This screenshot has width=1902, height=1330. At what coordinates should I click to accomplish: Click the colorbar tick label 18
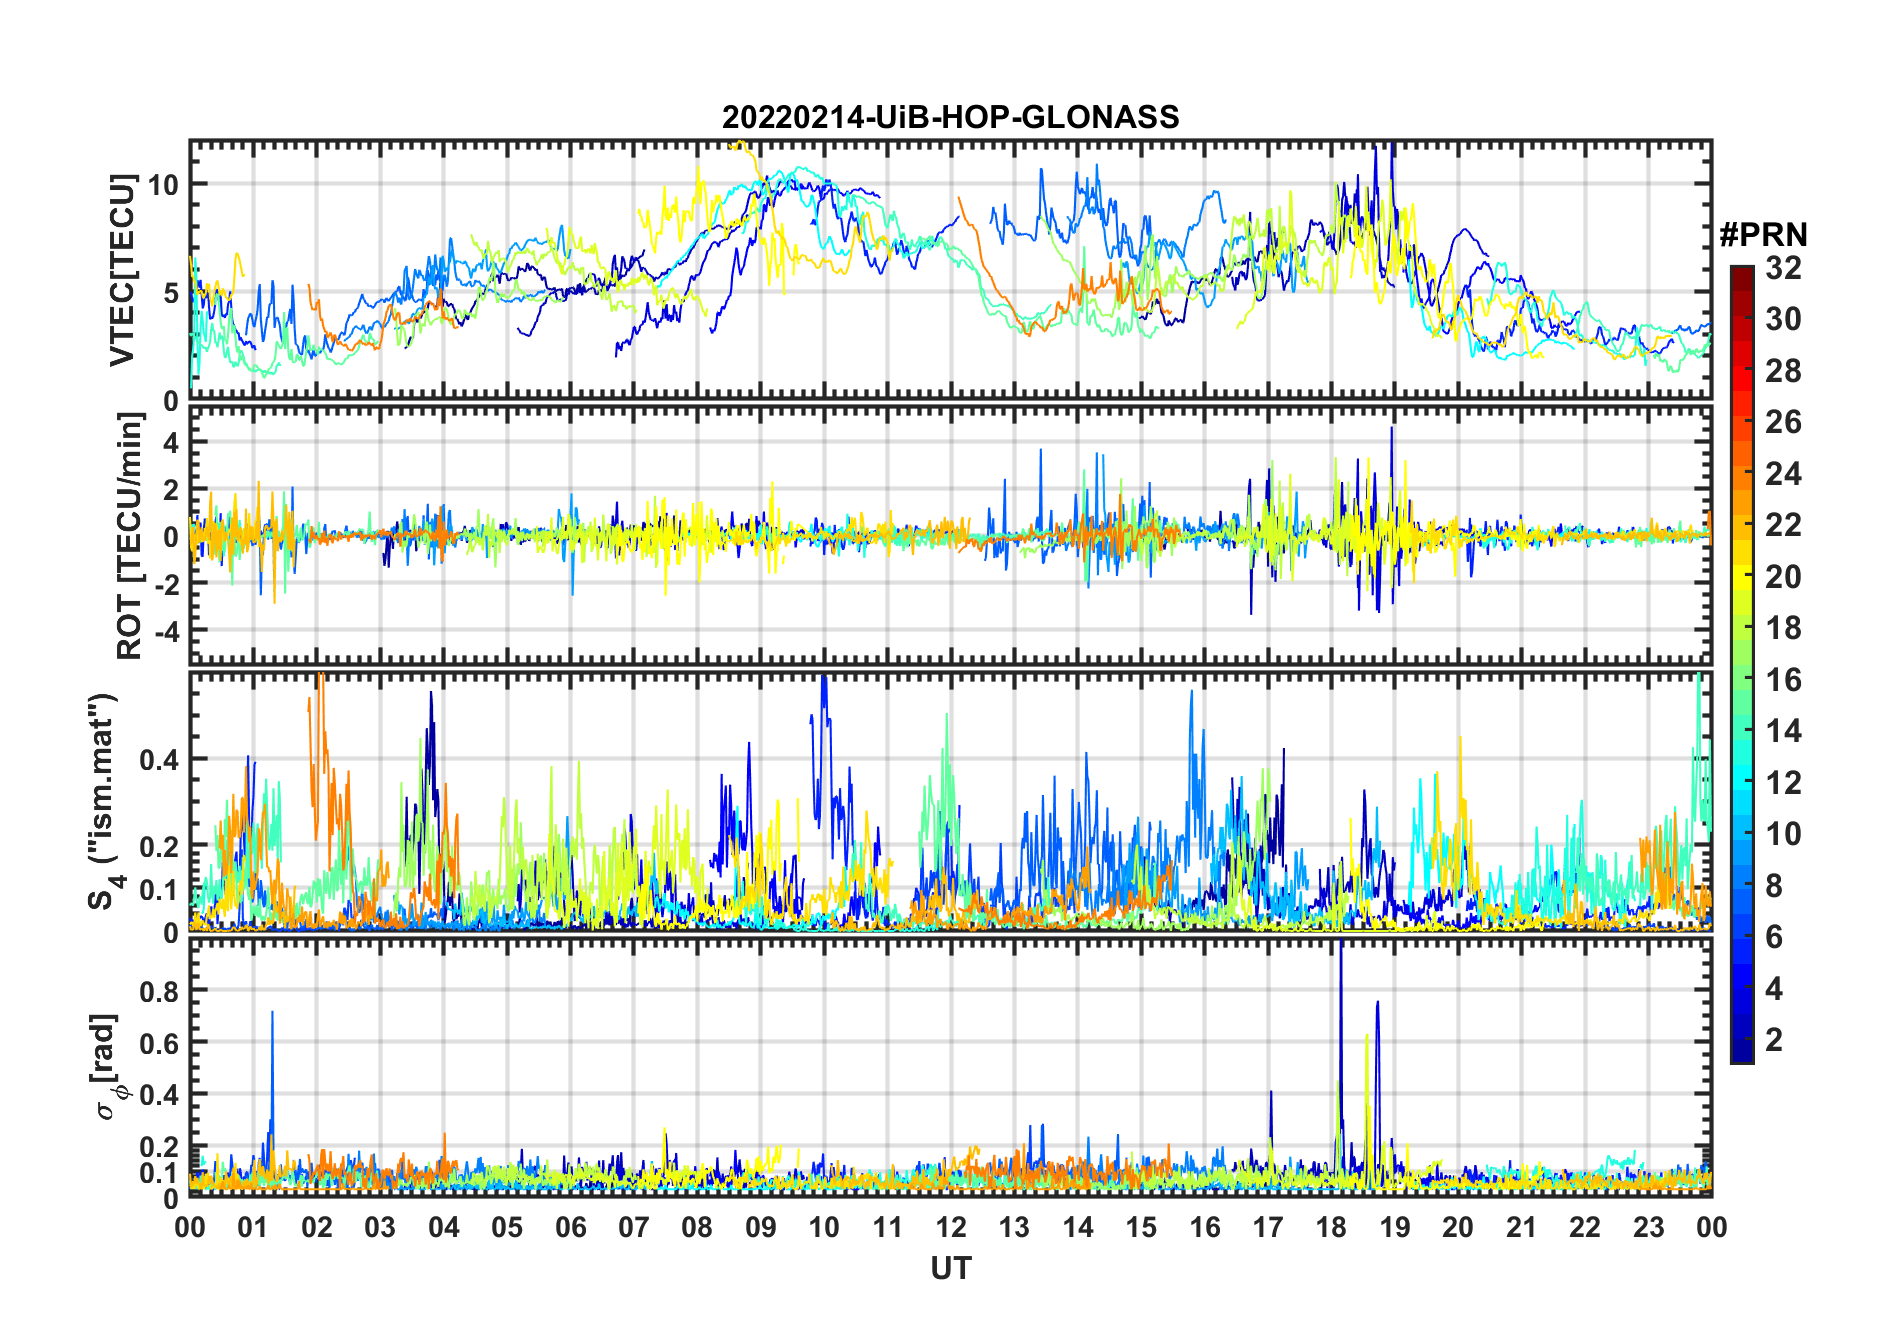point(1783,628)
